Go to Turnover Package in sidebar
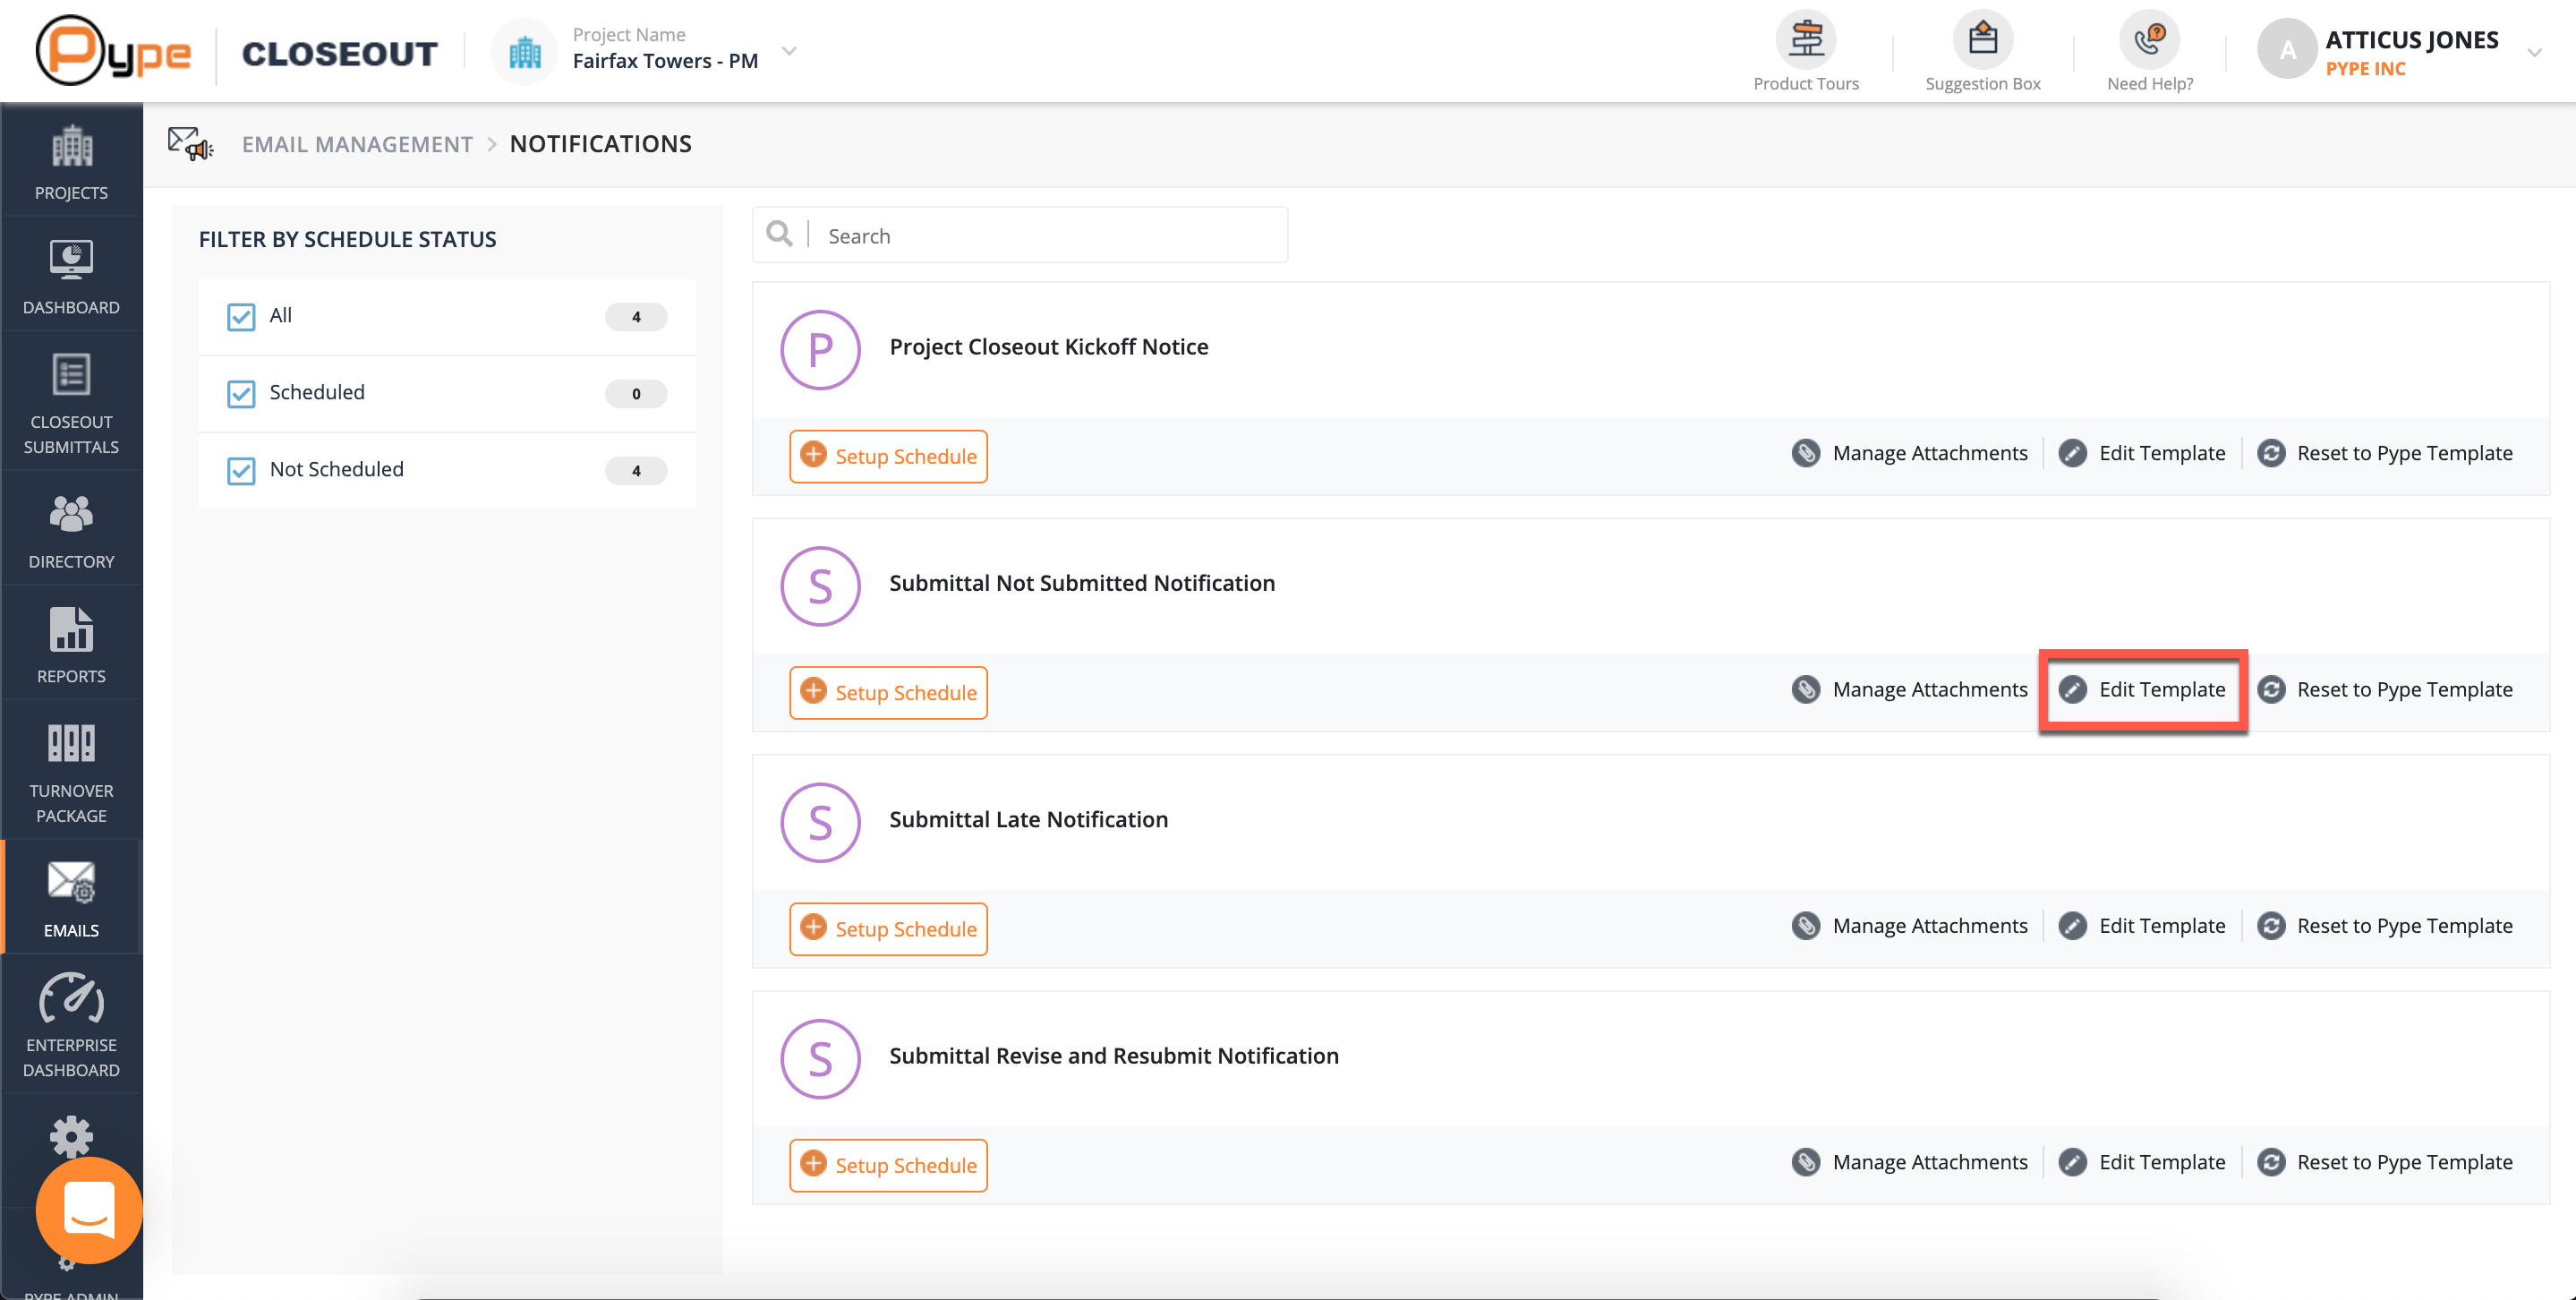The height and width of the screenshot is (1300, 2576). (x=71, y=771)
